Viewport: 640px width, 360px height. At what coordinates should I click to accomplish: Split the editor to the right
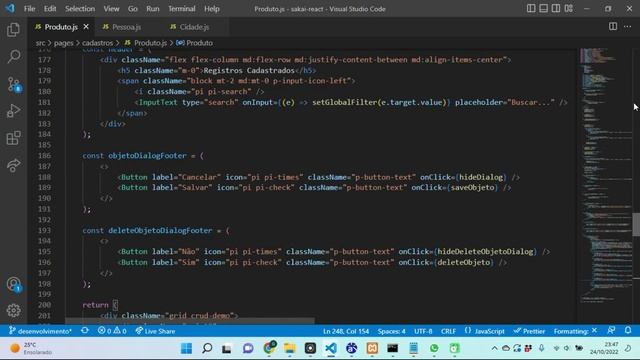coord(613,27)
